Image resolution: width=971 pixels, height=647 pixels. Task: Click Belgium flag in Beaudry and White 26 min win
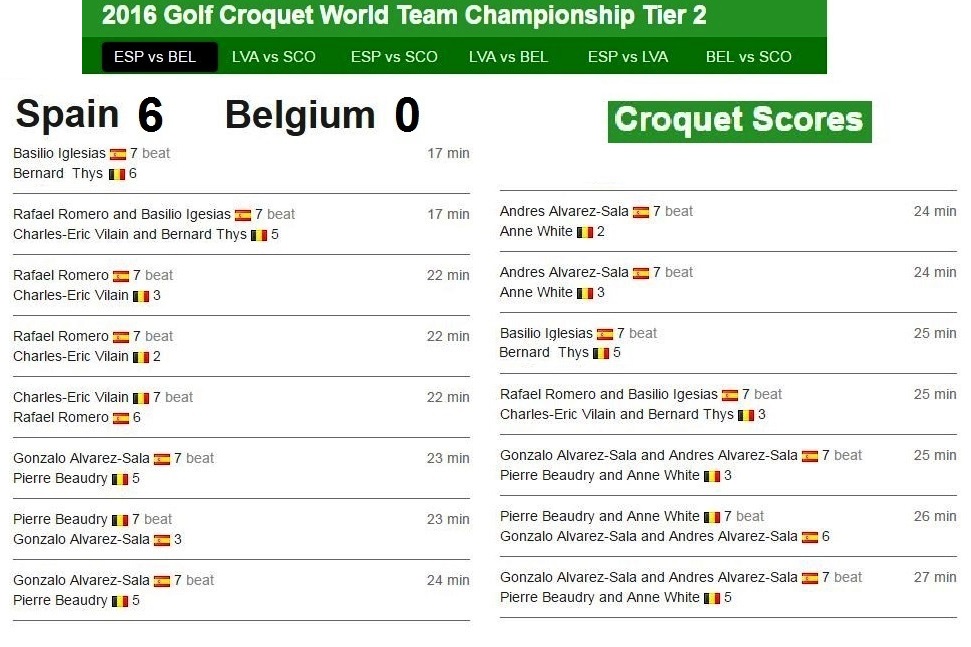(x=712, y=517)
